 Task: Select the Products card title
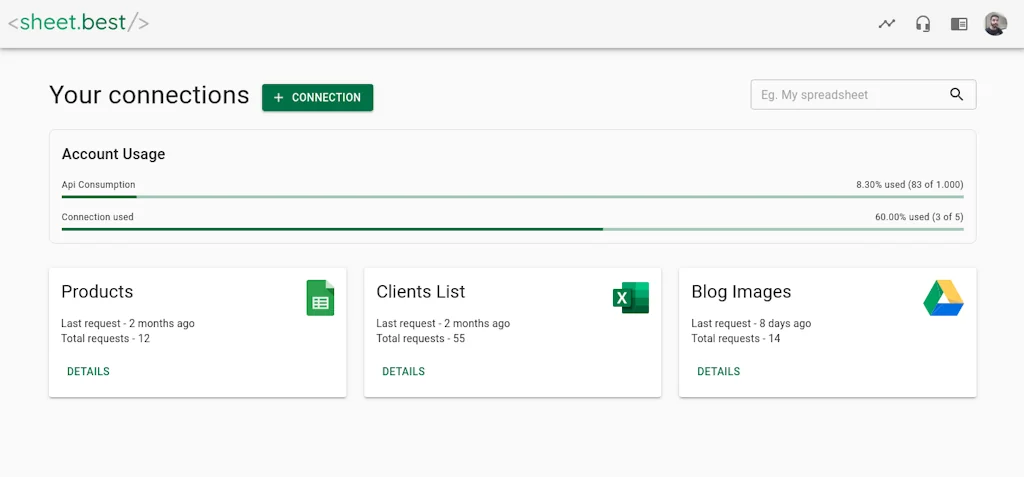point(97,292)
